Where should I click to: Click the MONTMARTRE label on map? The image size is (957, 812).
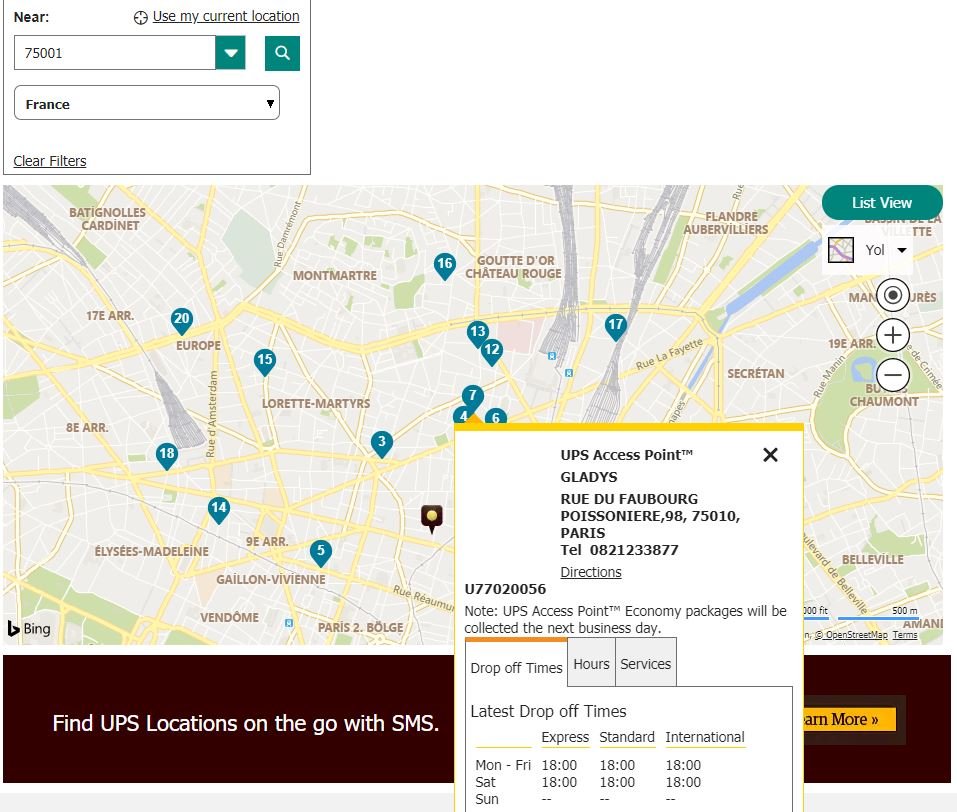tap(334, 275)
